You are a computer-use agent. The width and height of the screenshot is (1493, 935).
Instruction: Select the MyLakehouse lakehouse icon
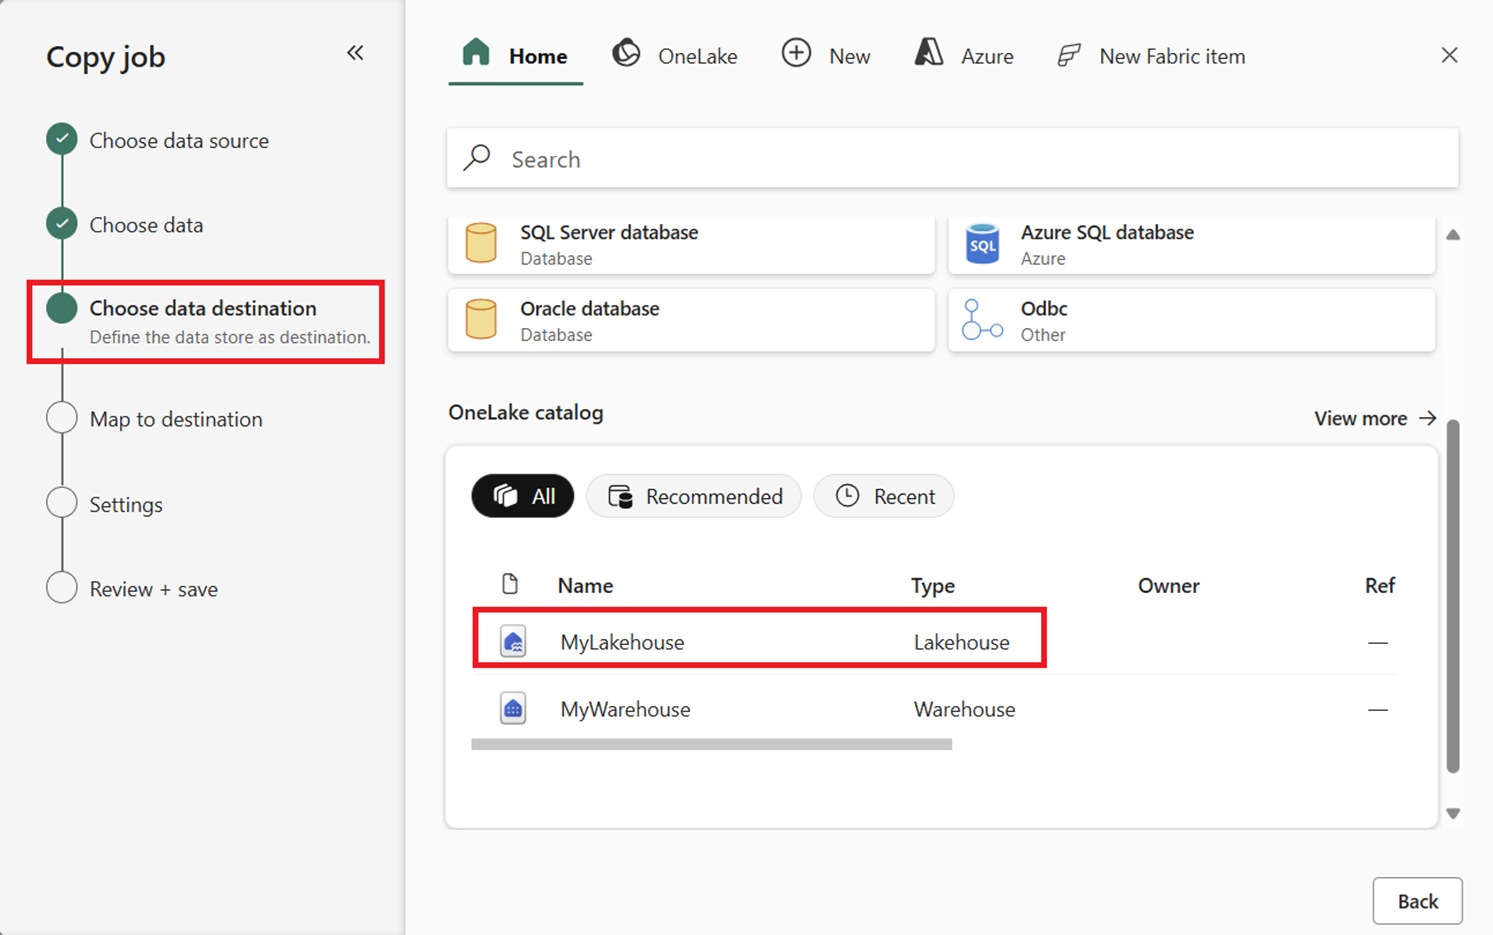513,642
